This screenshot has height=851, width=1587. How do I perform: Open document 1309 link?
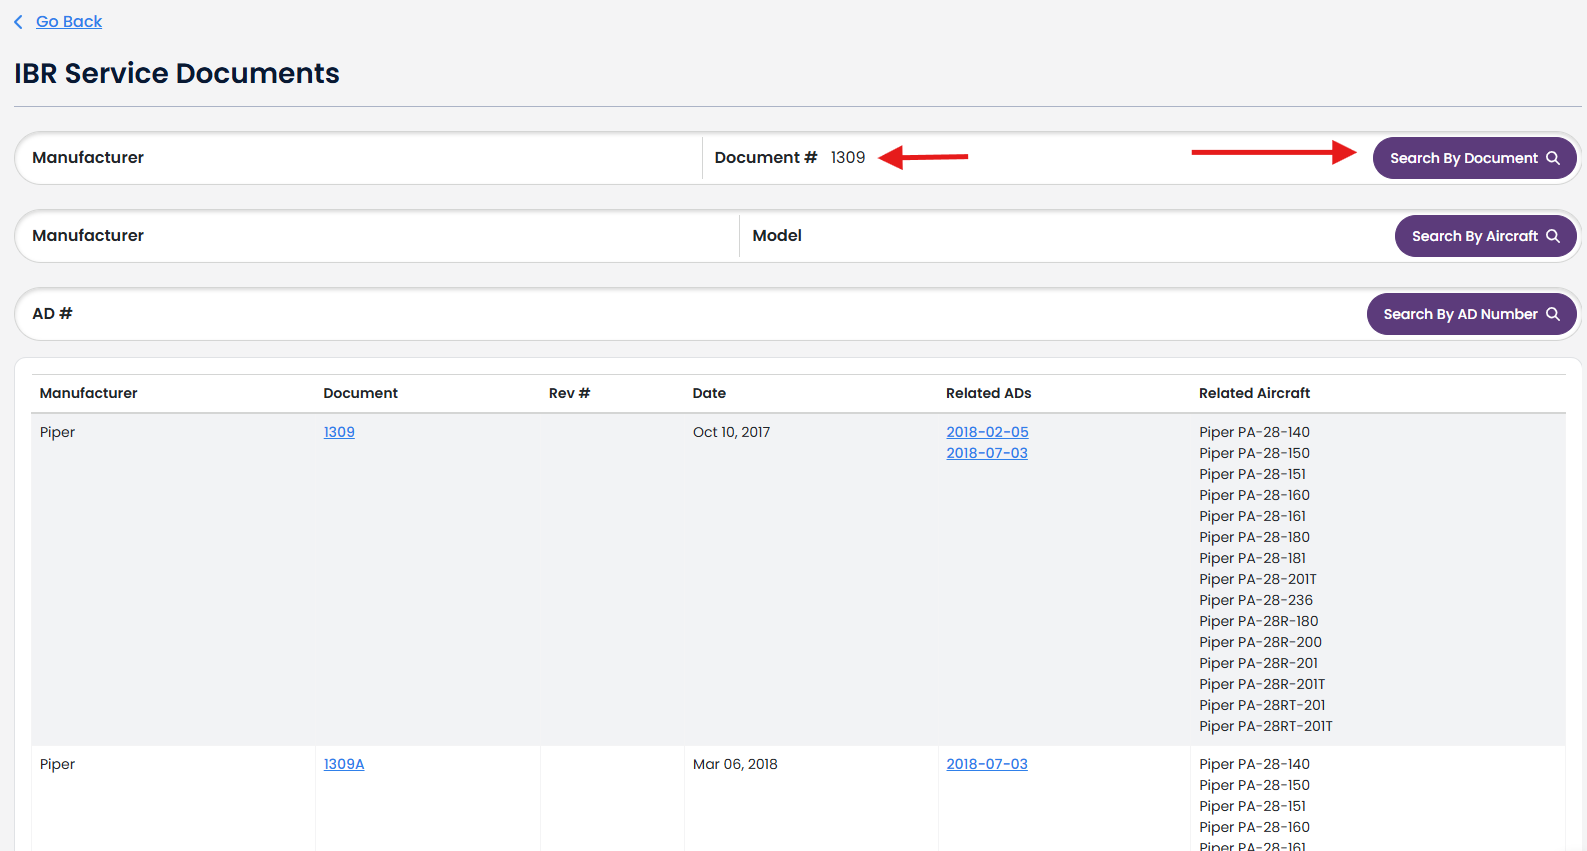pos(339,432)
